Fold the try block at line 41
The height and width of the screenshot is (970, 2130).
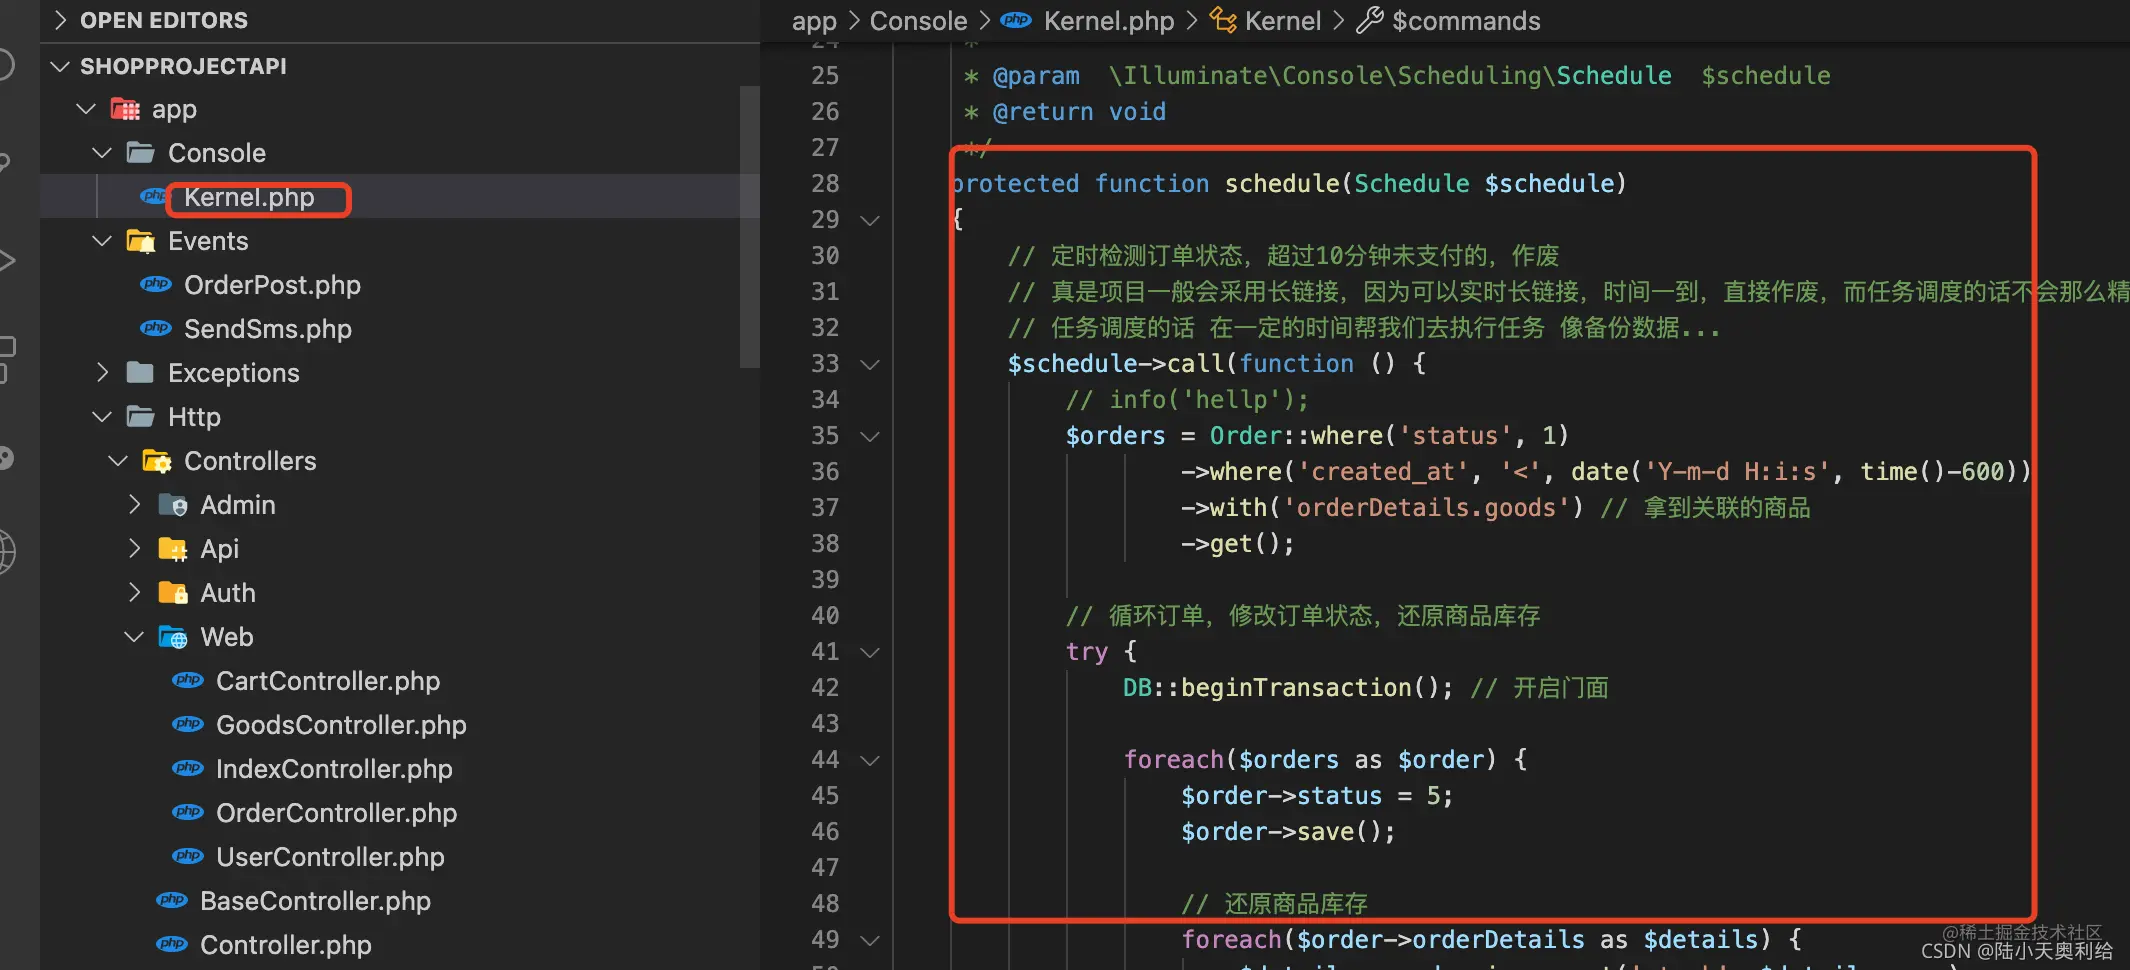click(870, 652)
